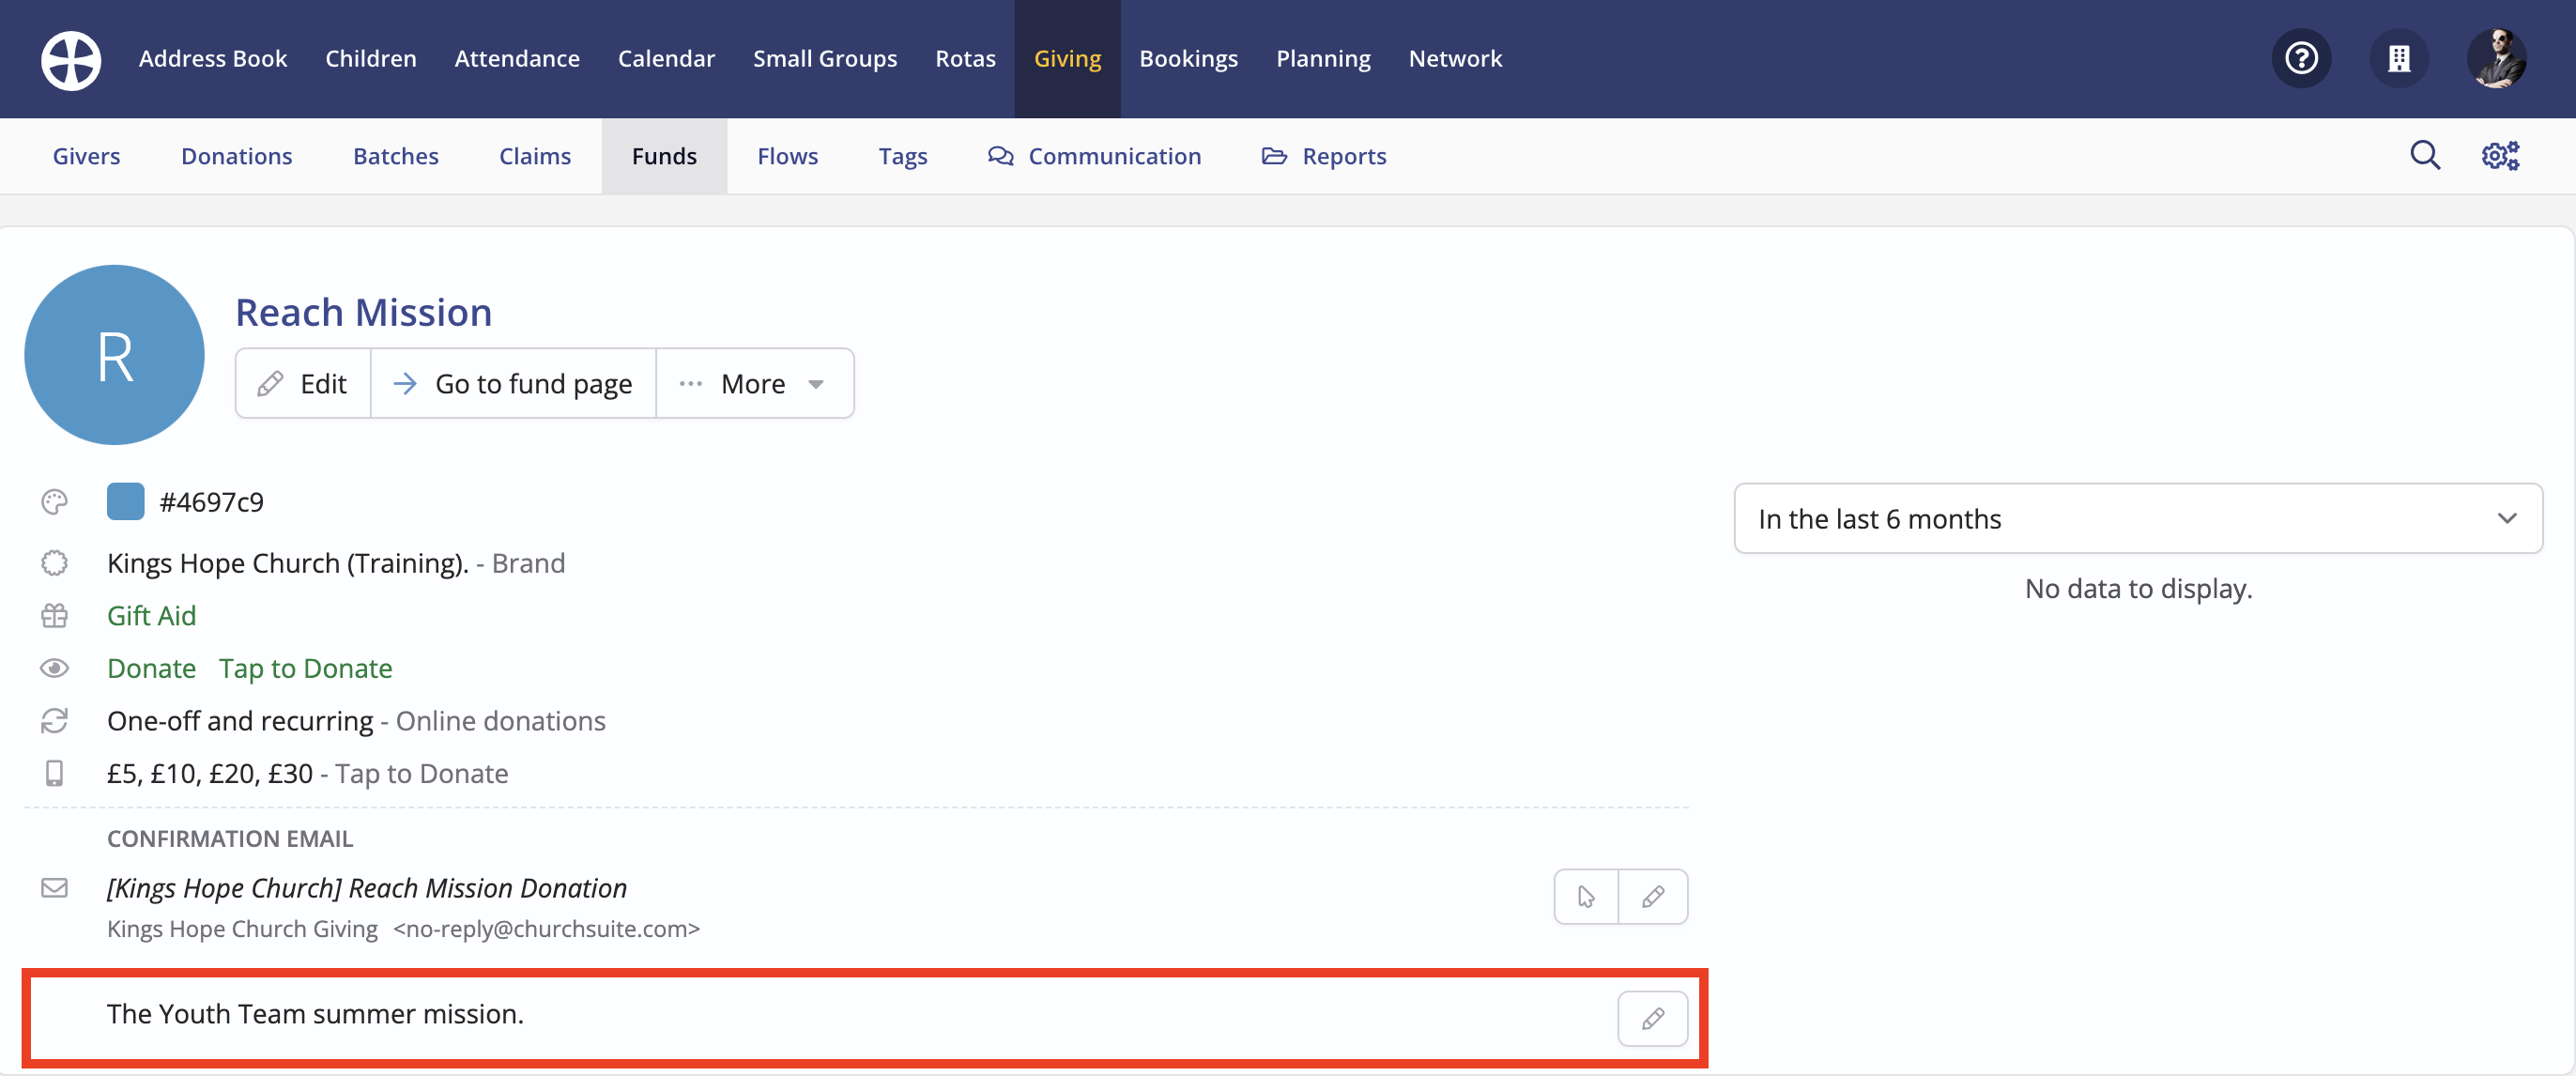Click the Gift Aid gift icon
The height and width of the screenshot is (1076, 2576).
coord(54,616)
